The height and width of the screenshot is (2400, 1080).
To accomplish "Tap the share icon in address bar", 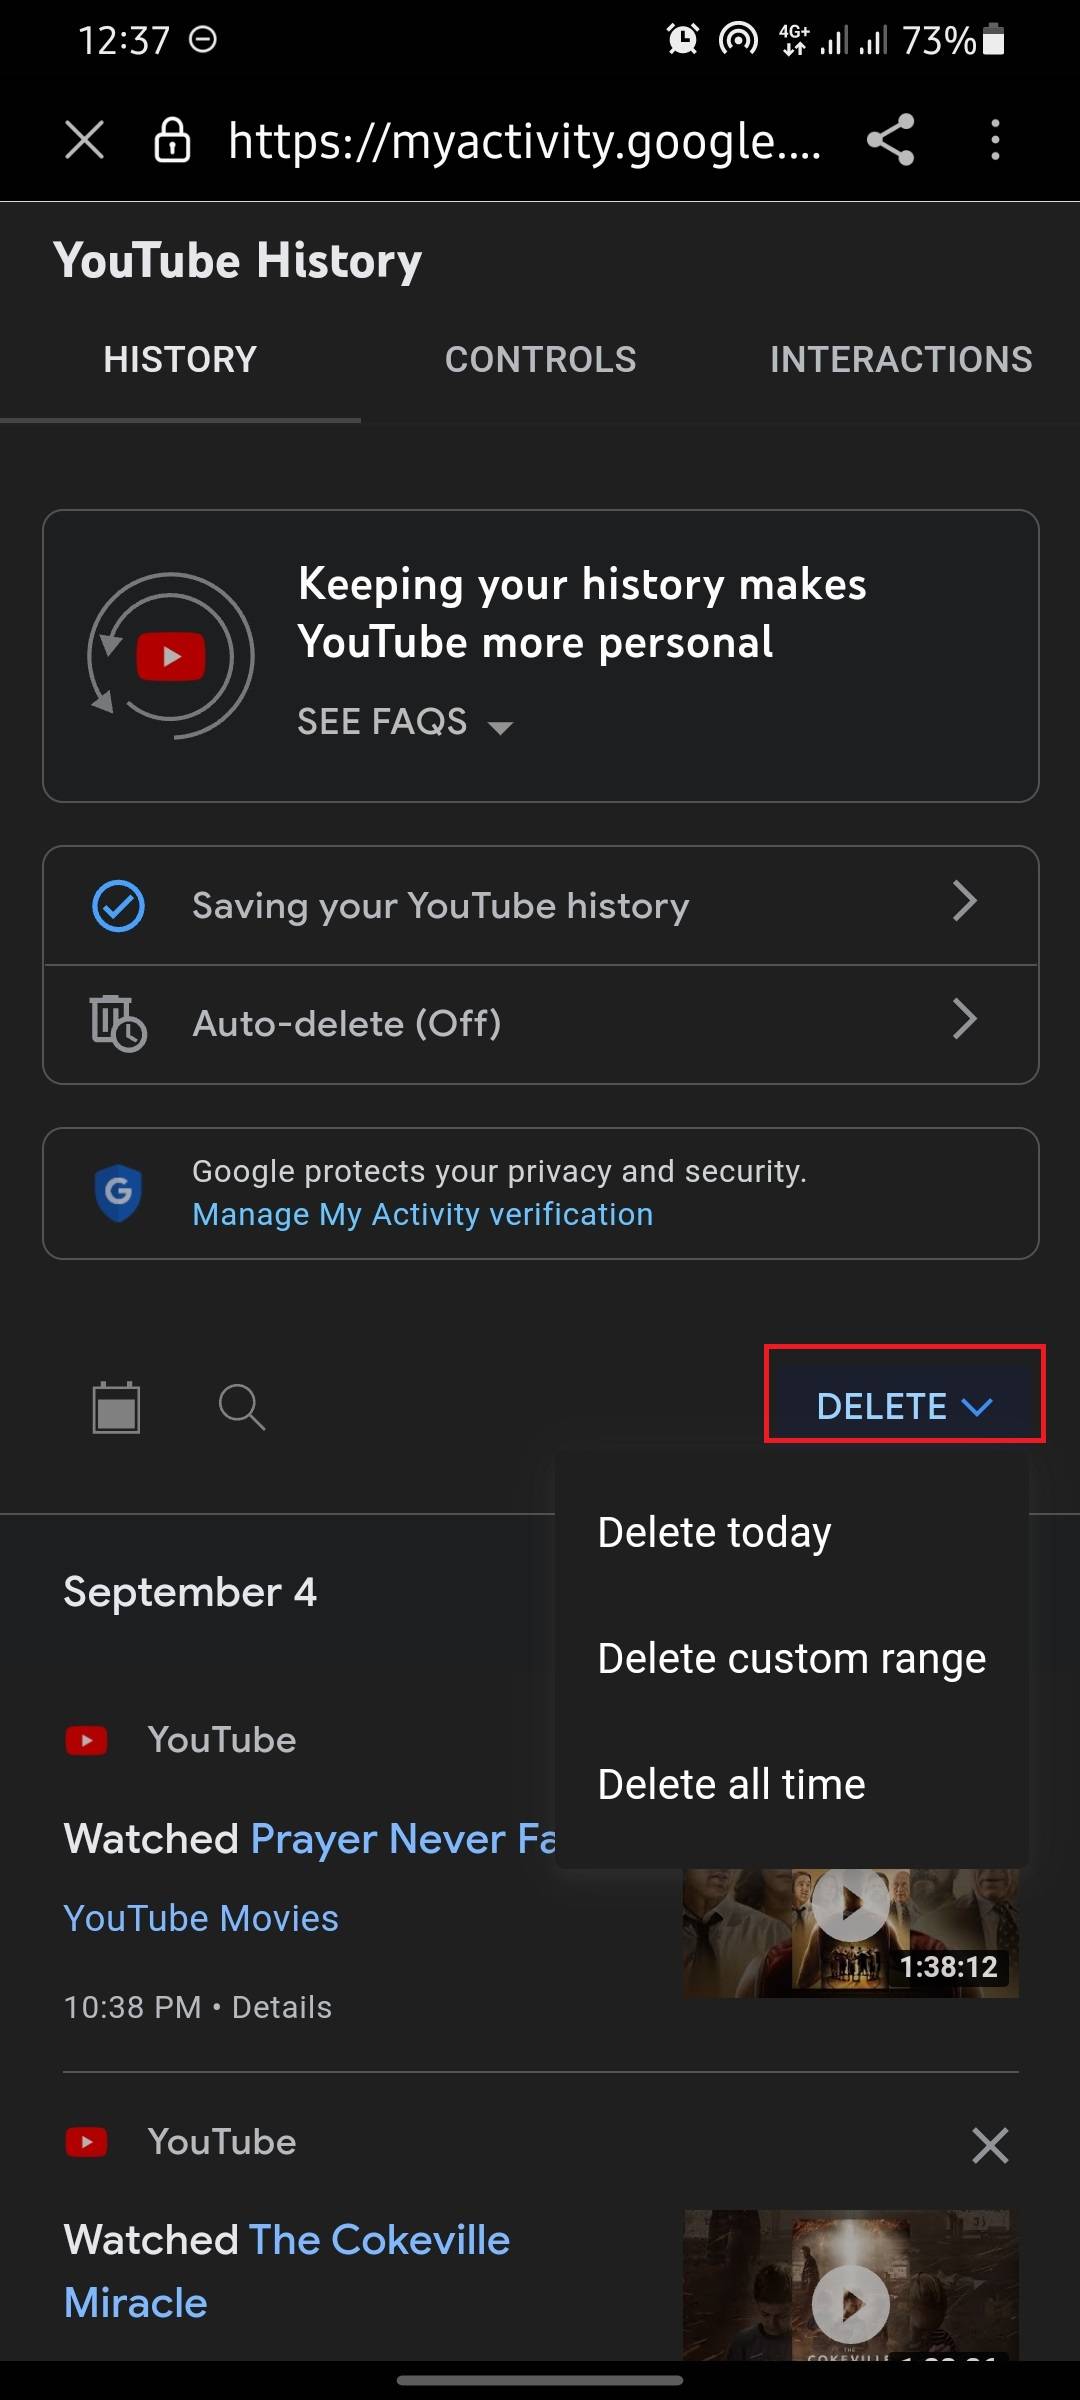I will coord(890,140).
